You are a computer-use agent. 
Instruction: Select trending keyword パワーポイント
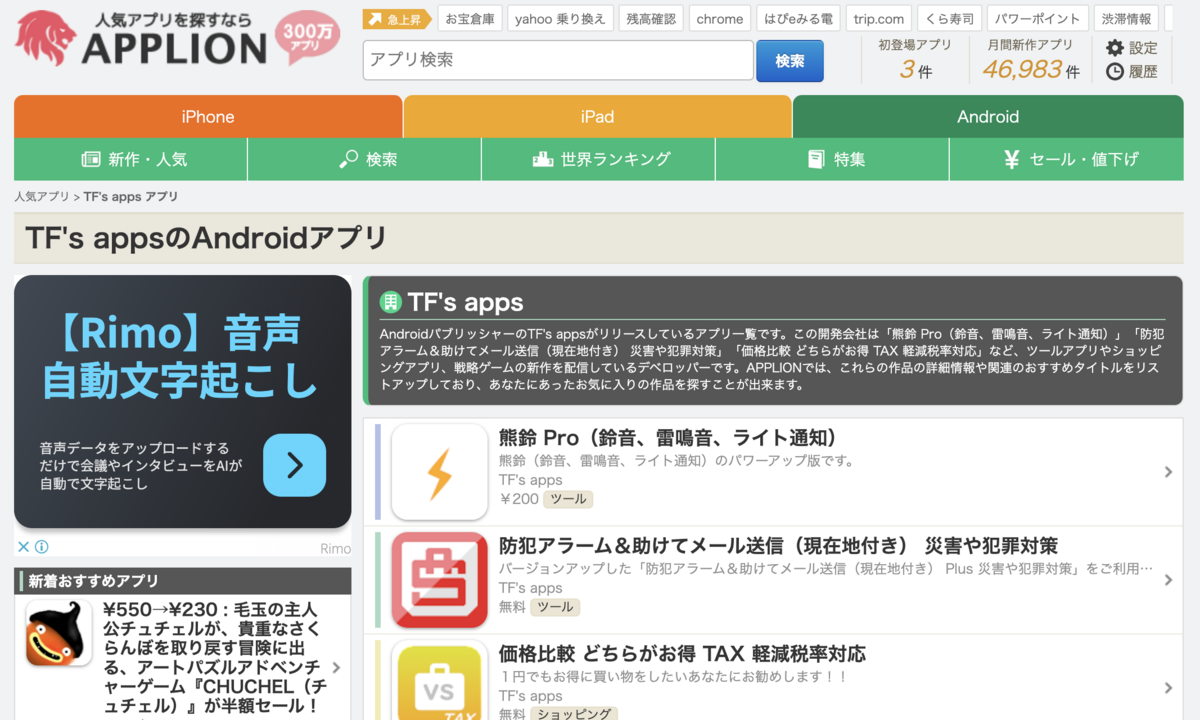(x=1039, y=19)
